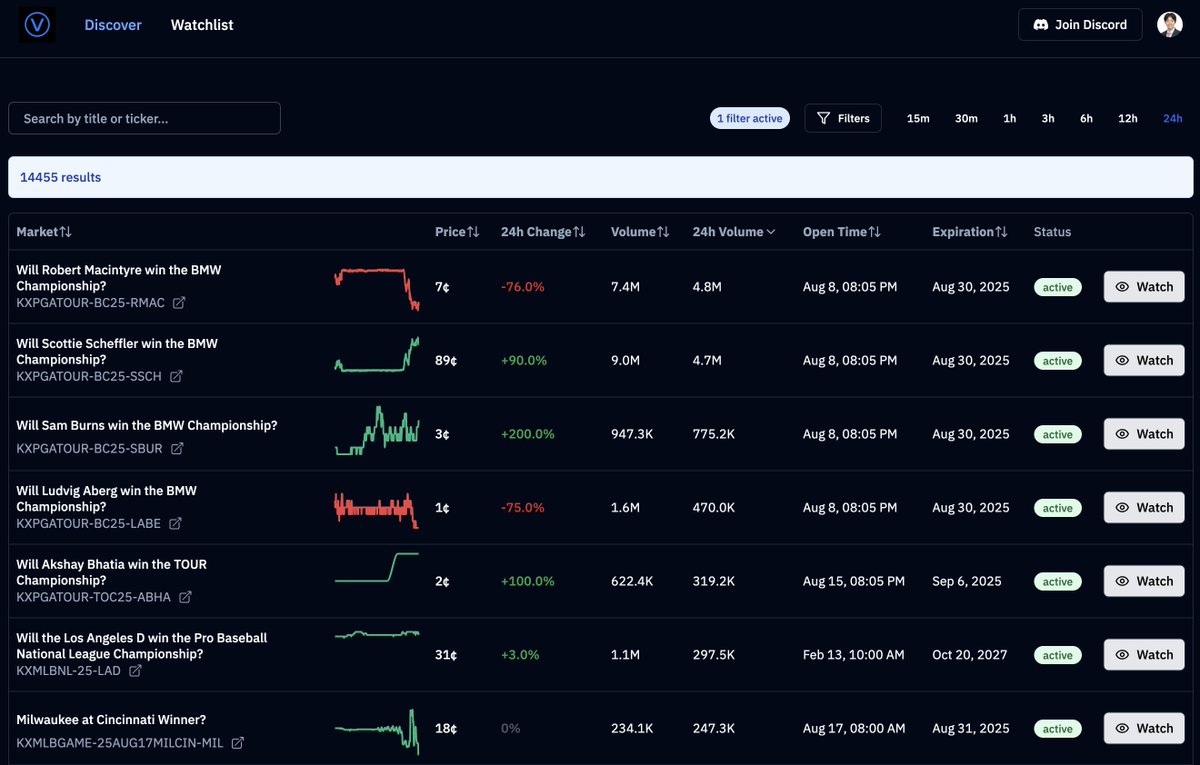Click the Join Discord button

pyautogui.click(x=1080, y=25)
